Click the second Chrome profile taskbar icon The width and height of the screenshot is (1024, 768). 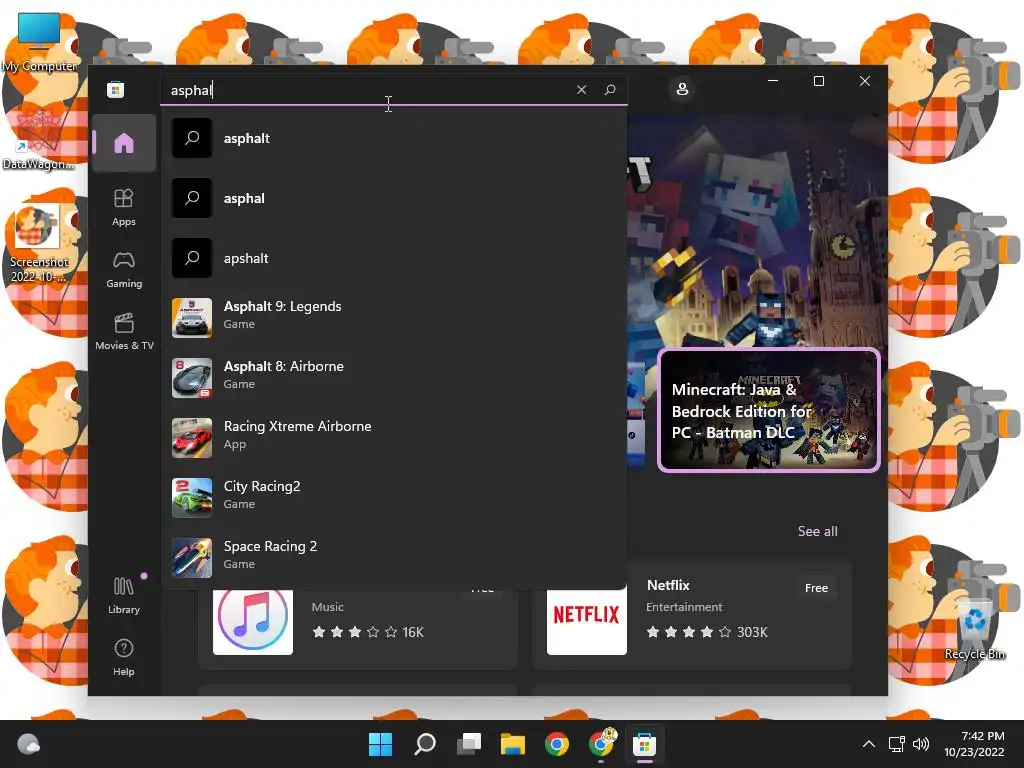(x=601, y=743)
